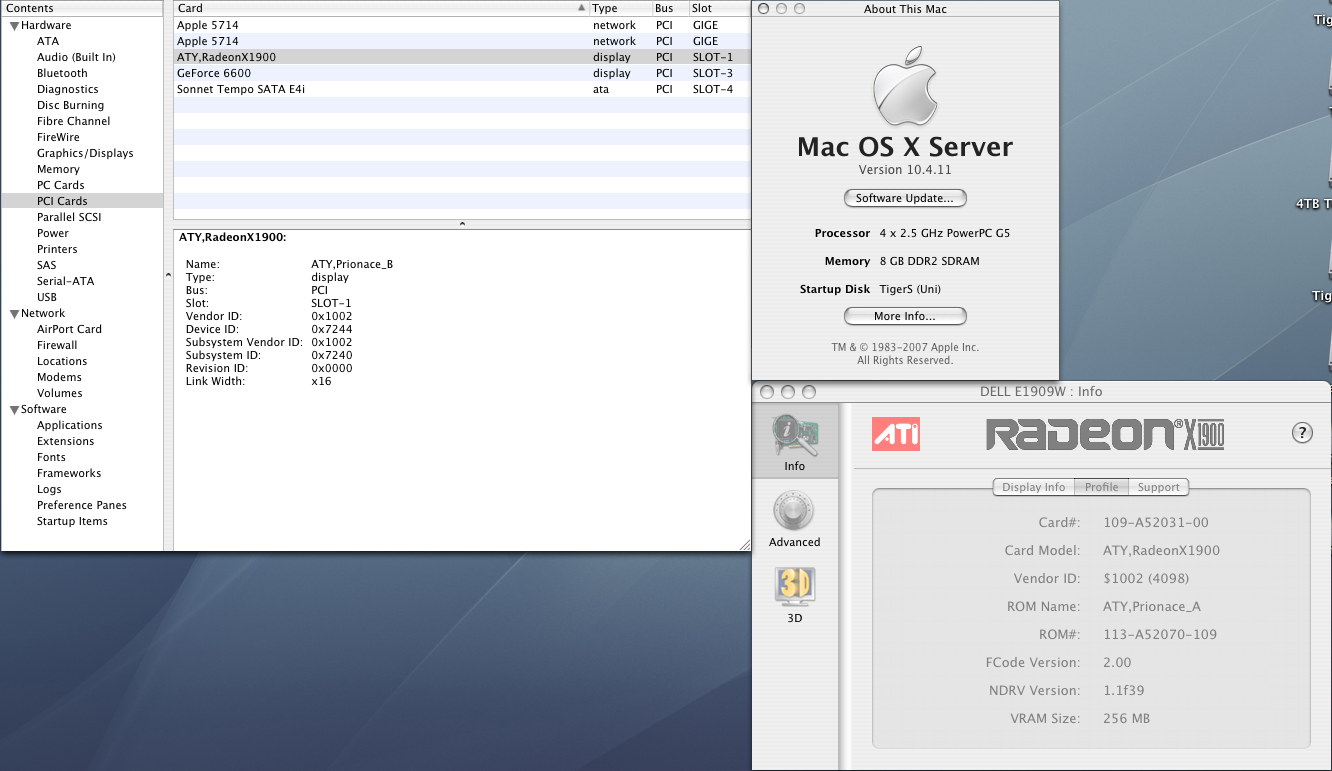Screen dimensions: 1332x771
Task: Select Audio (Built In) in sidebar
Action: [76, 57]
